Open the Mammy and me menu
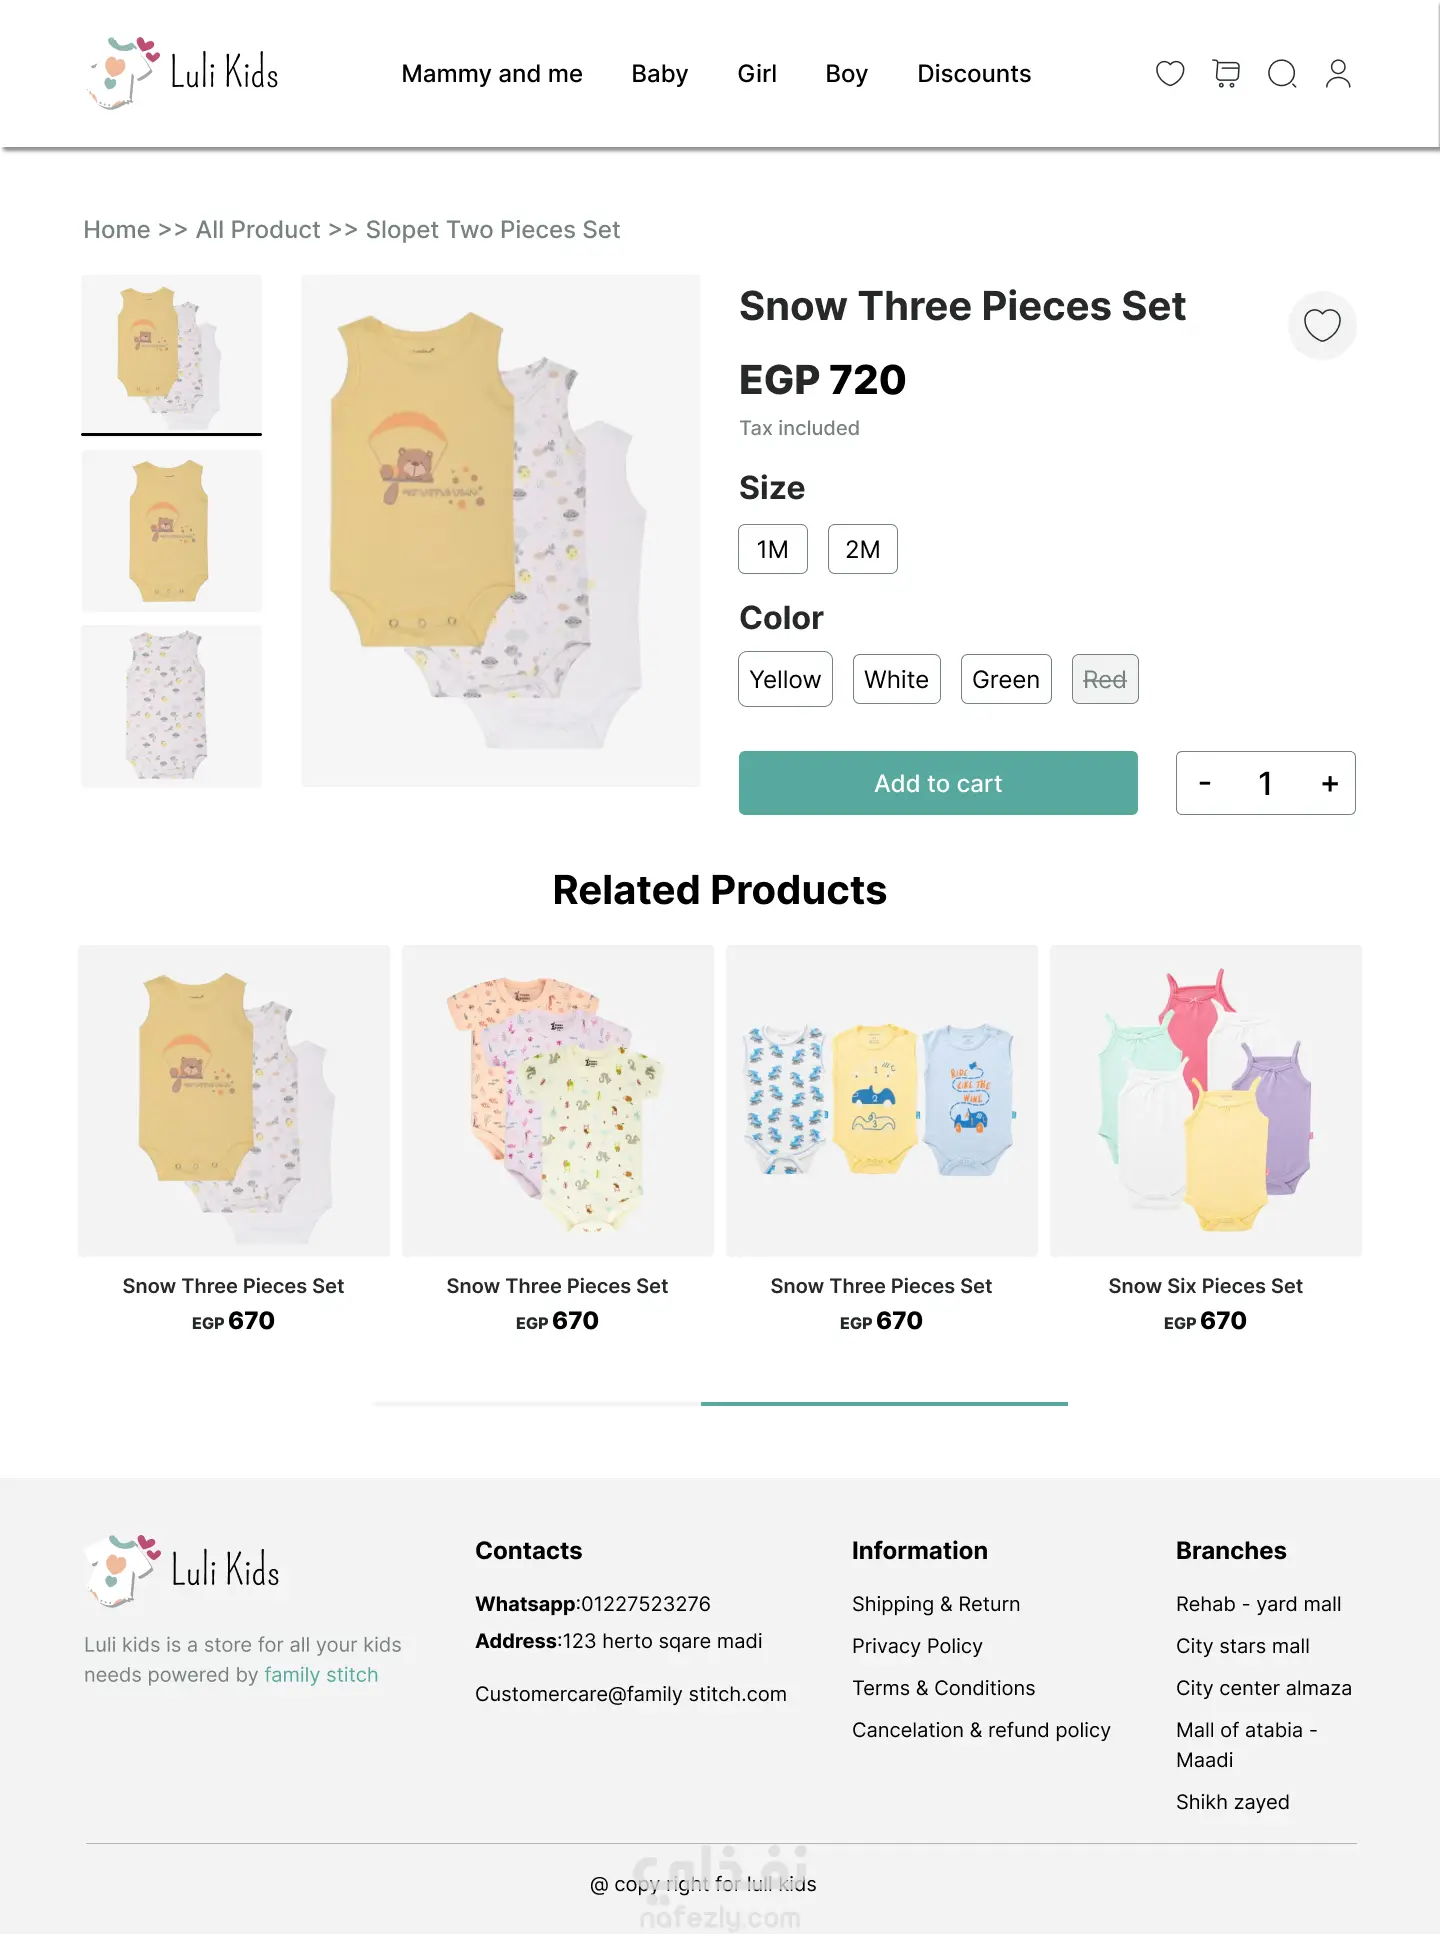 [492, 74]
